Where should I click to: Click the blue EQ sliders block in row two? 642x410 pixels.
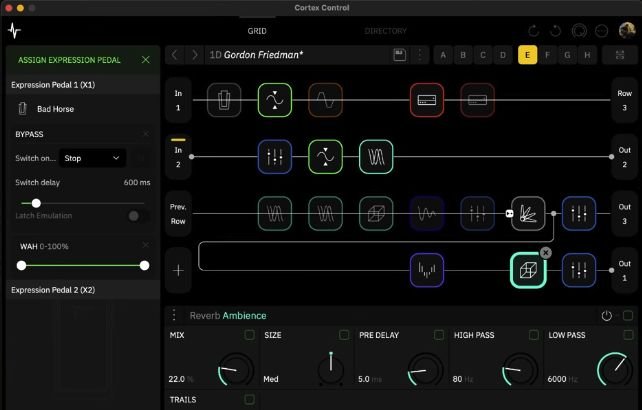[x=275, y=157]
